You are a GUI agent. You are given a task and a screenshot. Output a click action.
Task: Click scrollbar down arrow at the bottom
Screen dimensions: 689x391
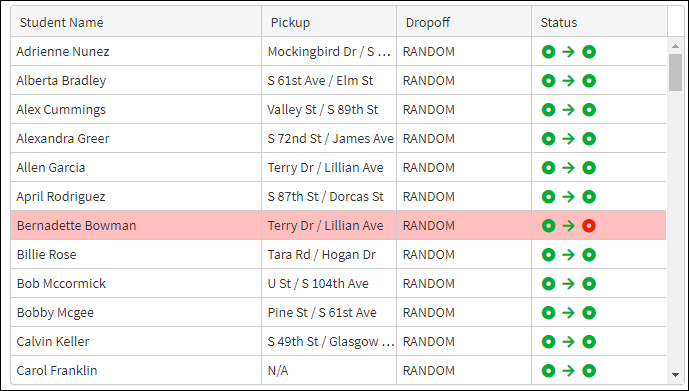(675, 375)
